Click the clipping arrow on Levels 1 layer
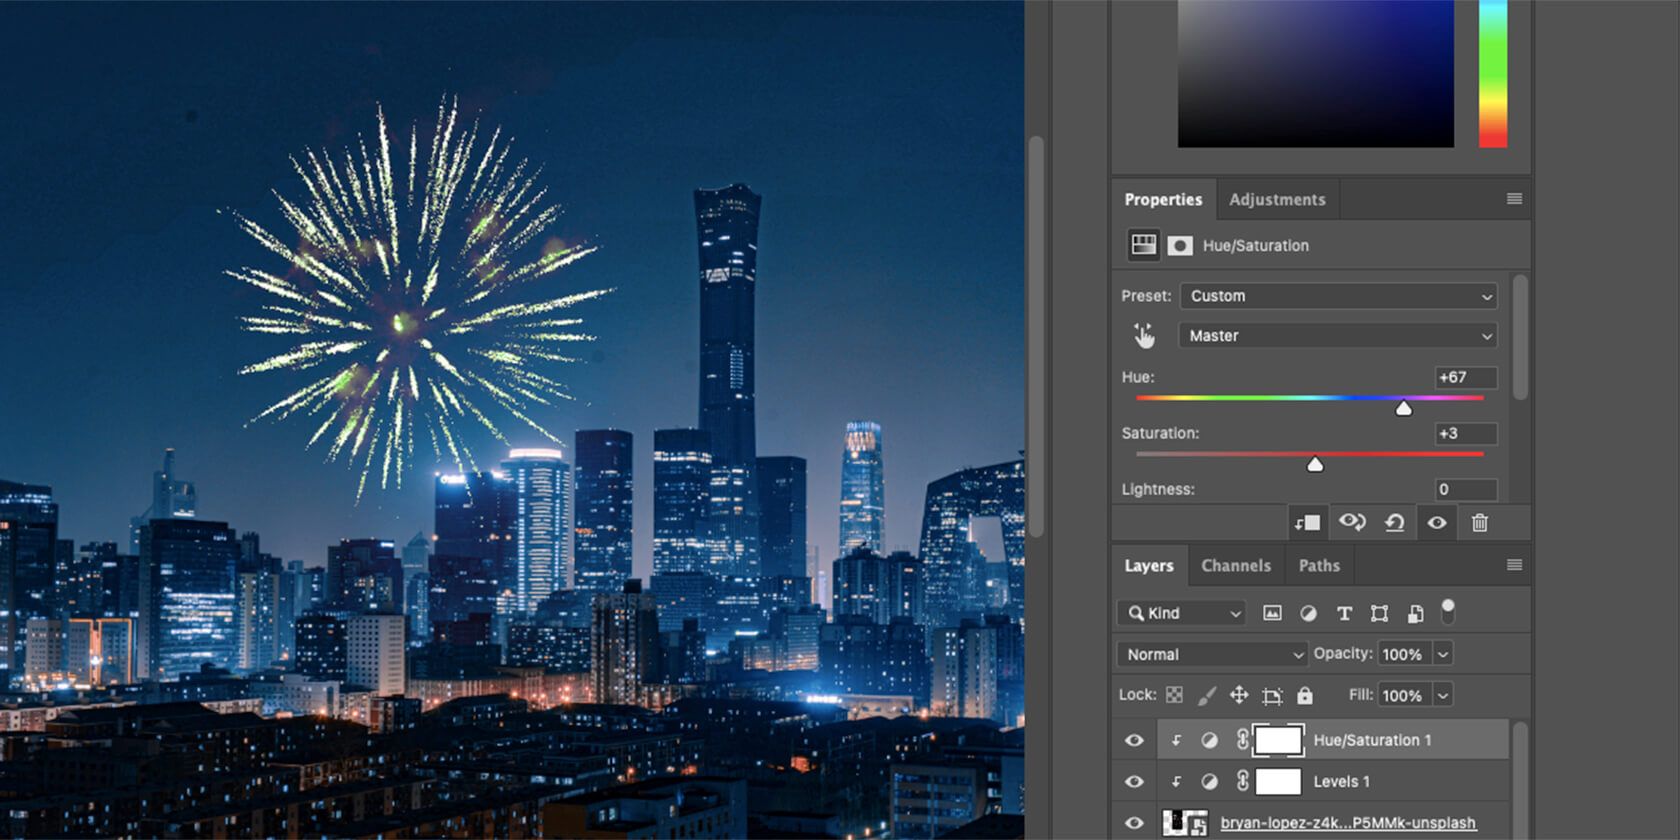The width and height of the screenshot is (1680, 840). (1176, 781)
